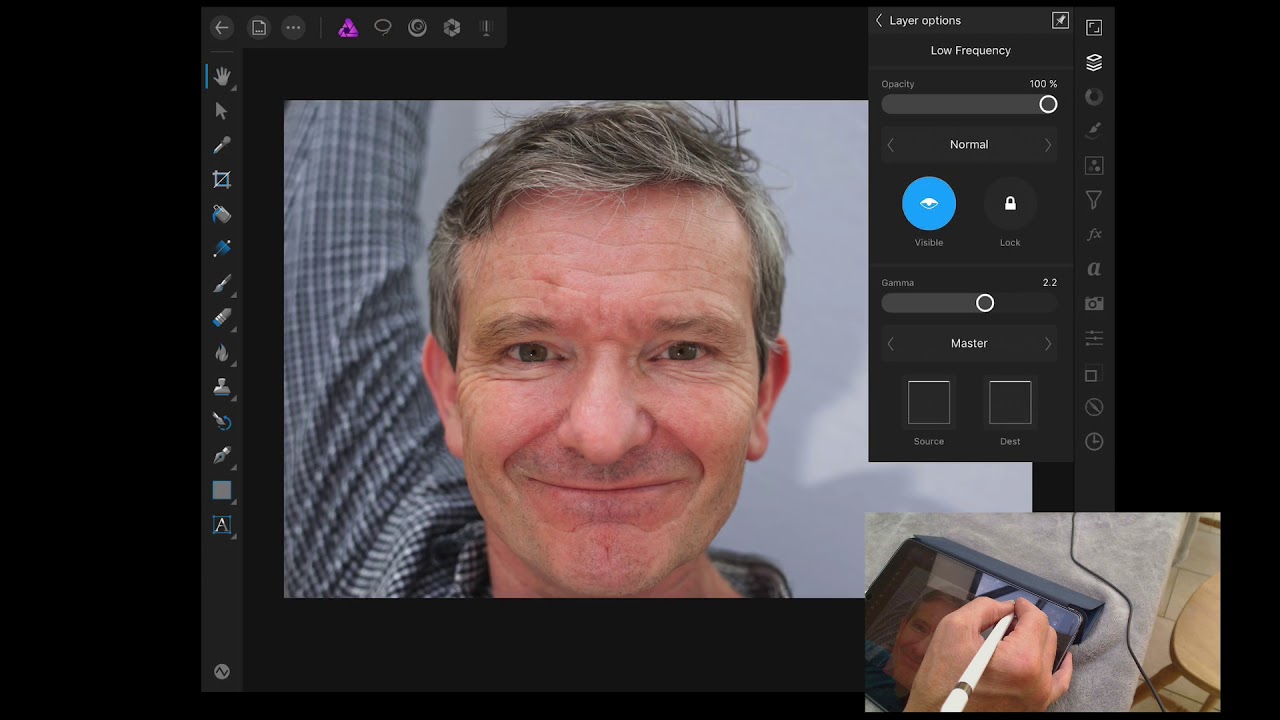The height and width of the screenshot is (720, 1280).
Task: Open the Normal blend mode list
Action: click(969, 145)
